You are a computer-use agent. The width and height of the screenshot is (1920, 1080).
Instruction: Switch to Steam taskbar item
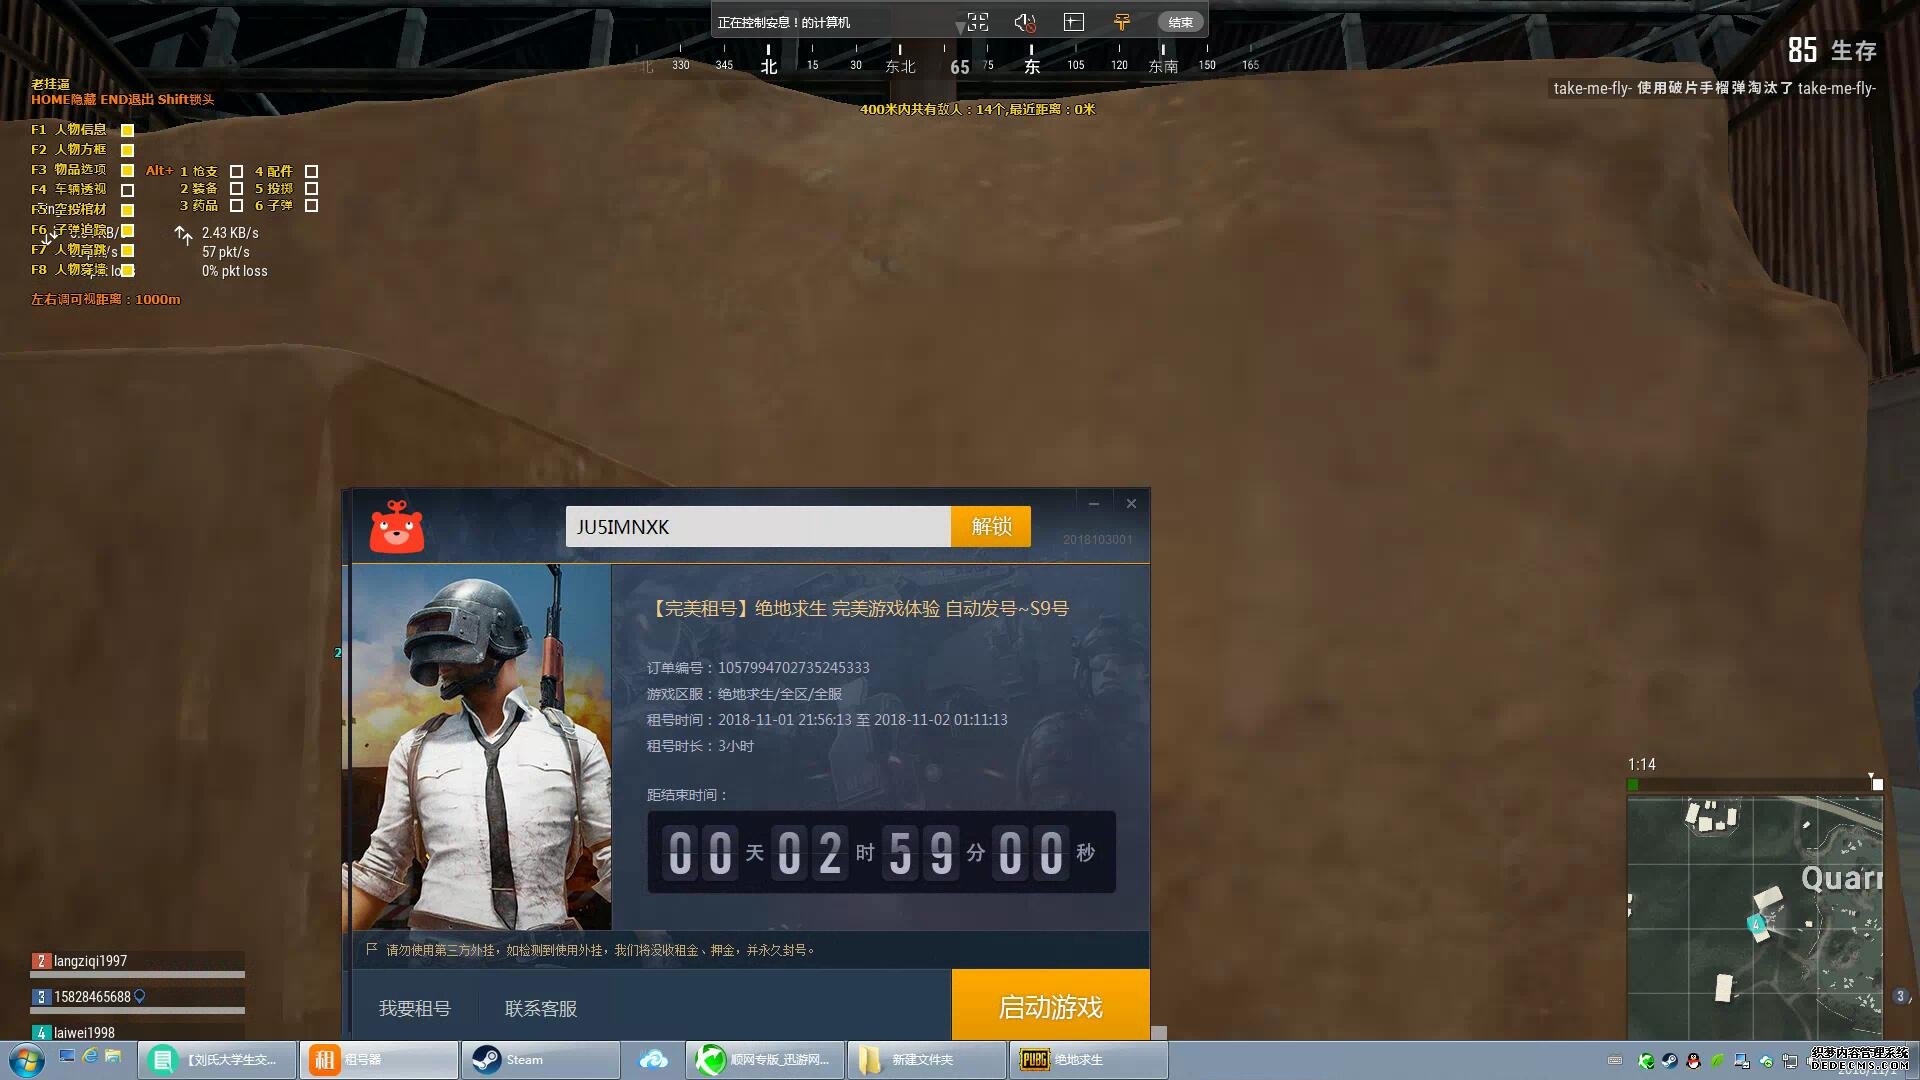(x=540, y=1060)
